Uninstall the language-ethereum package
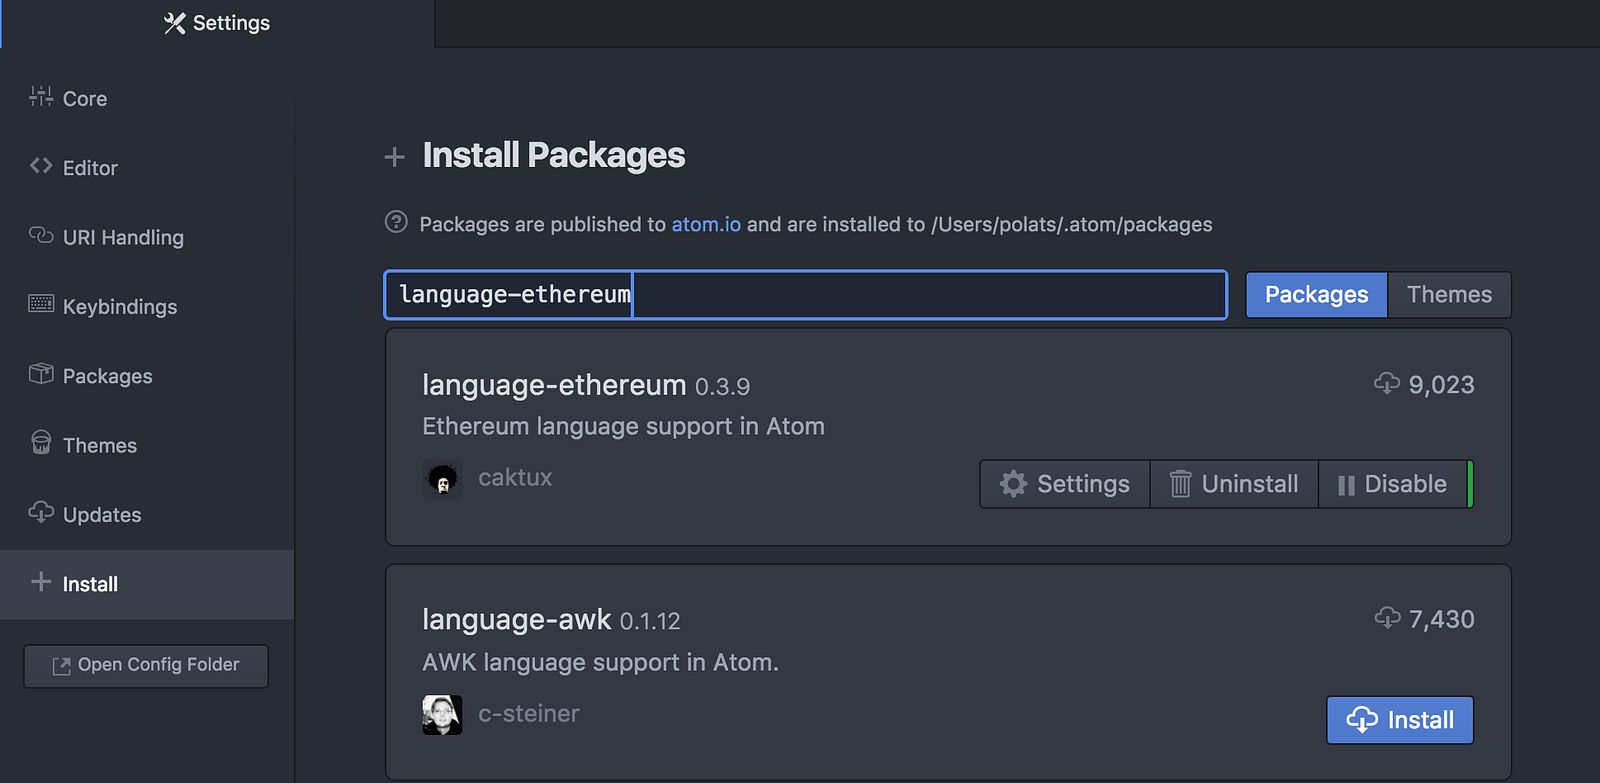The height and width of the screenshot is (783, 1600). pos(1234,484)
